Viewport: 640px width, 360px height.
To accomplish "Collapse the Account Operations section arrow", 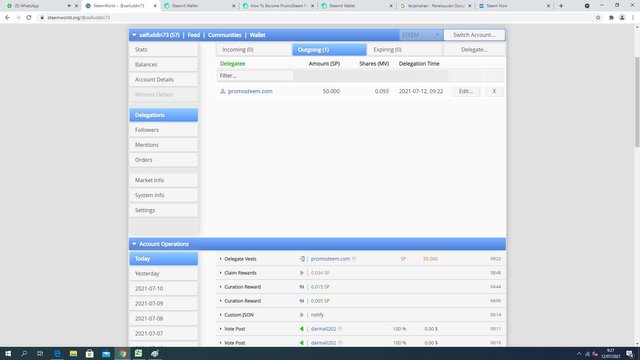I will (134, 244).
